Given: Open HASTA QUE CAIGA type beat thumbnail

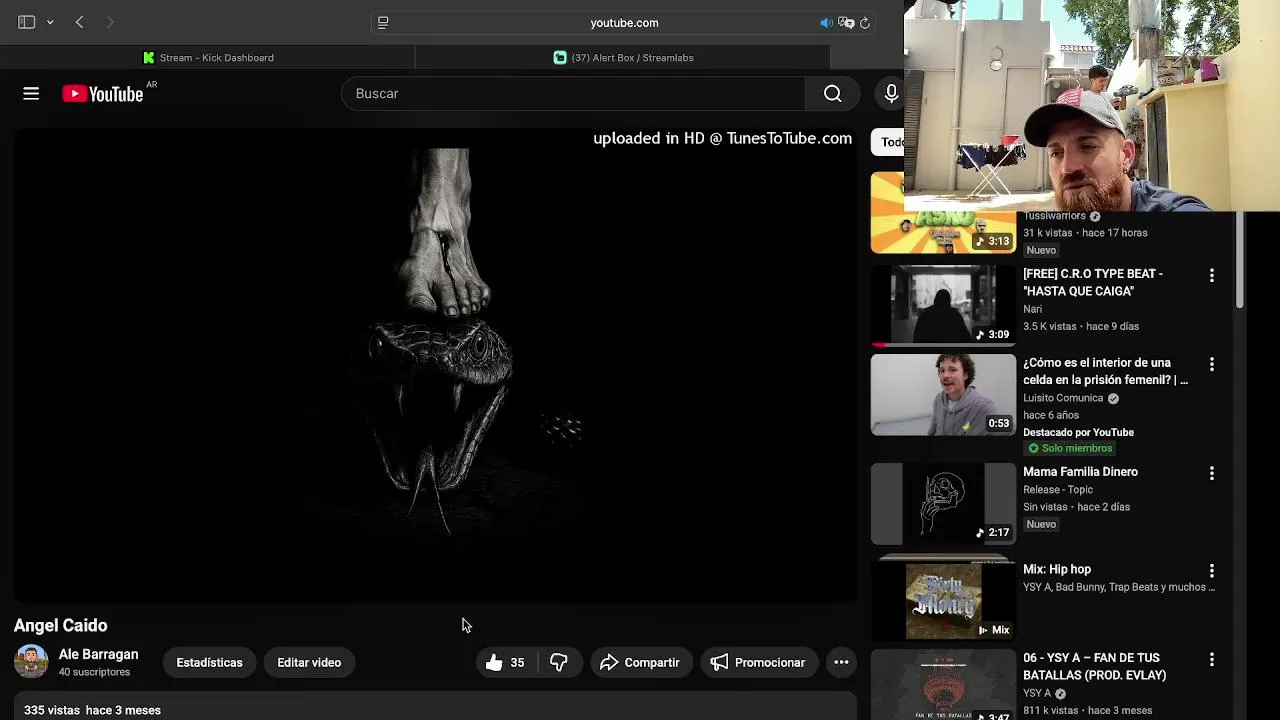Looking at the screenshot, I should tap(943, 305).
